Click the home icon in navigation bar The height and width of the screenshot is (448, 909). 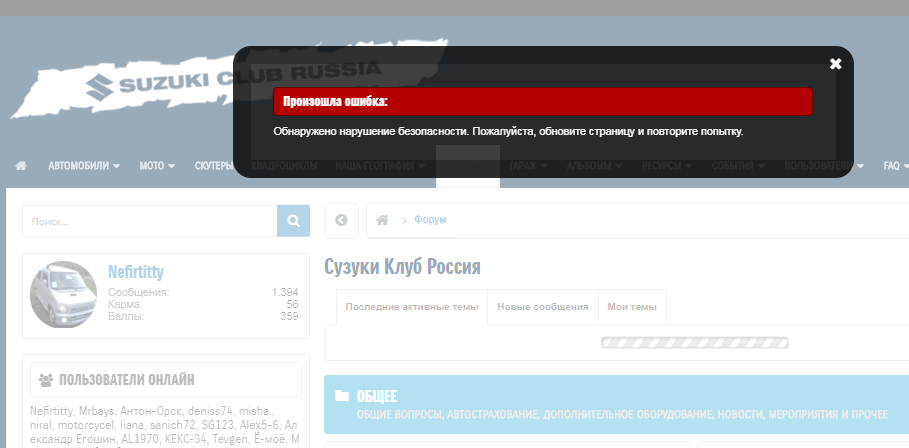[x=21, y=166]
